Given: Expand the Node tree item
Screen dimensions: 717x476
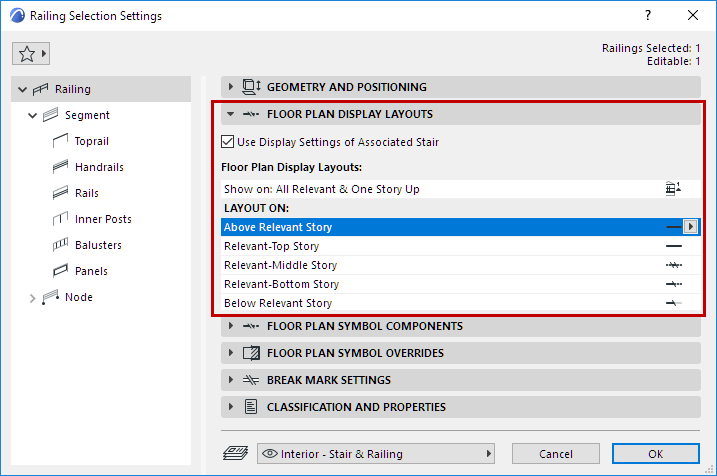Looking at the screenshot, I should (x=32, y=297).
